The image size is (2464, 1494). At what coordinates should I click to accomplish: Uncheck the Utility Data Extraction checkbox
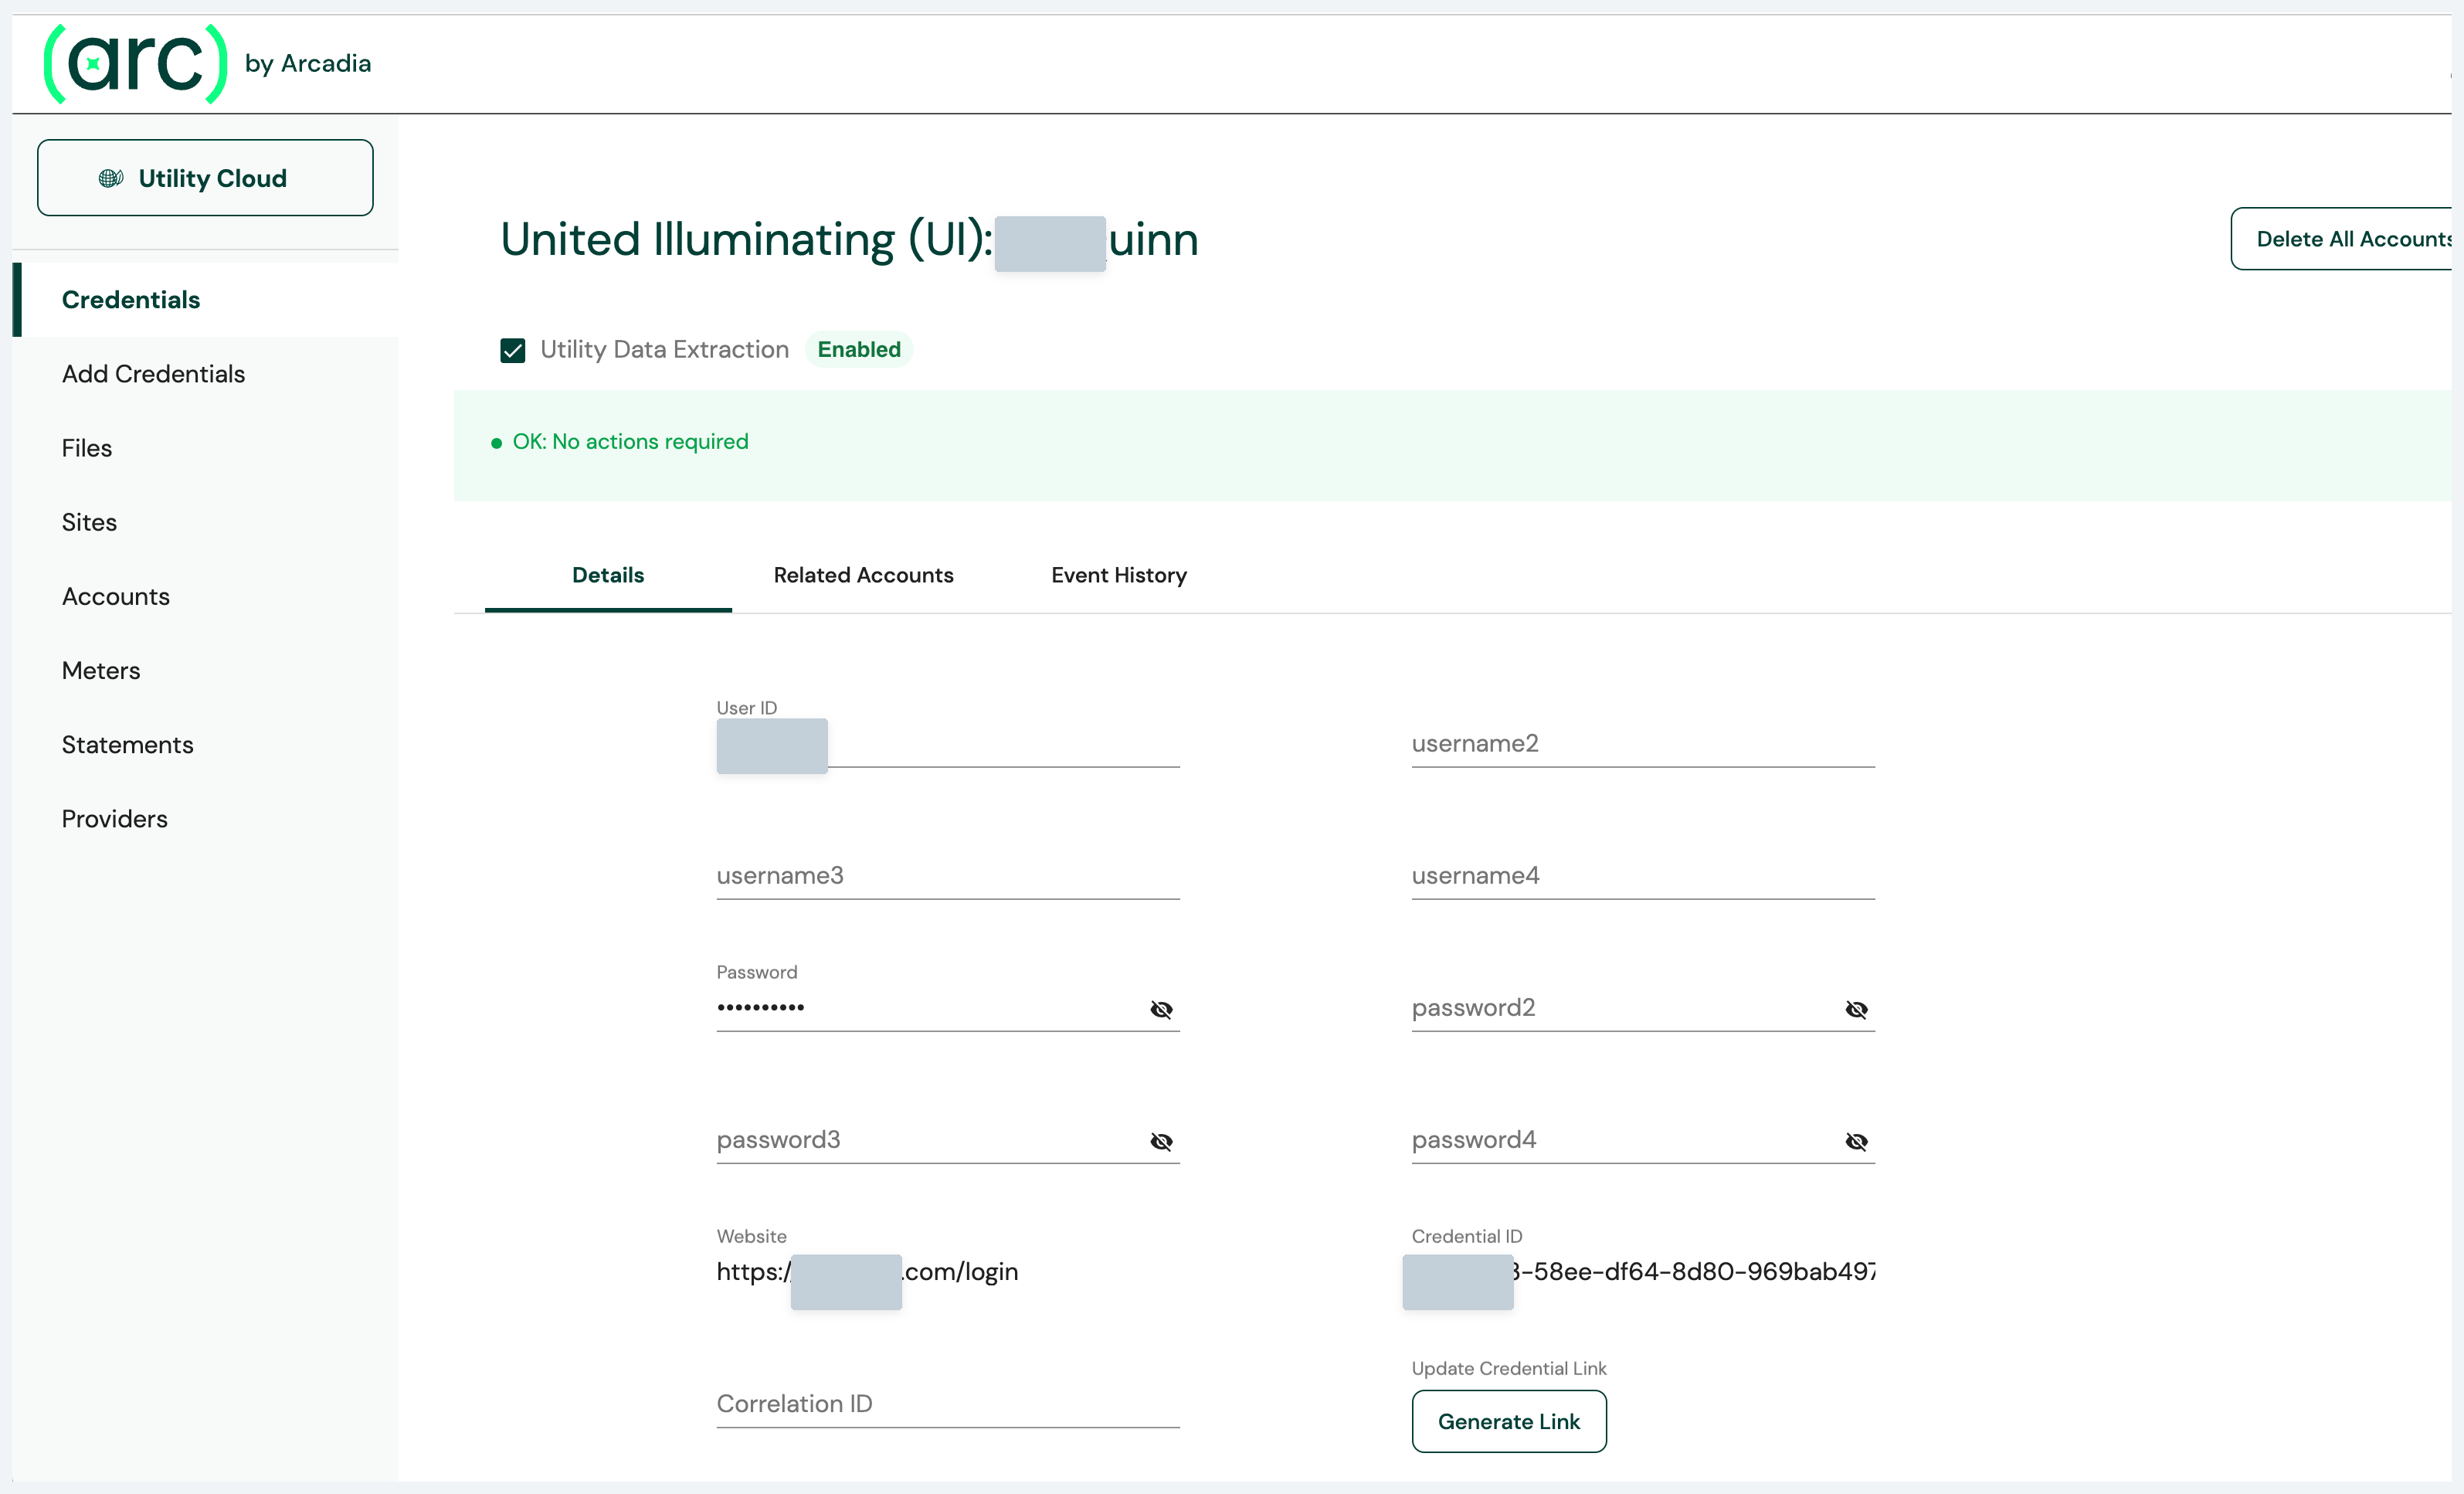coord(513,350)
